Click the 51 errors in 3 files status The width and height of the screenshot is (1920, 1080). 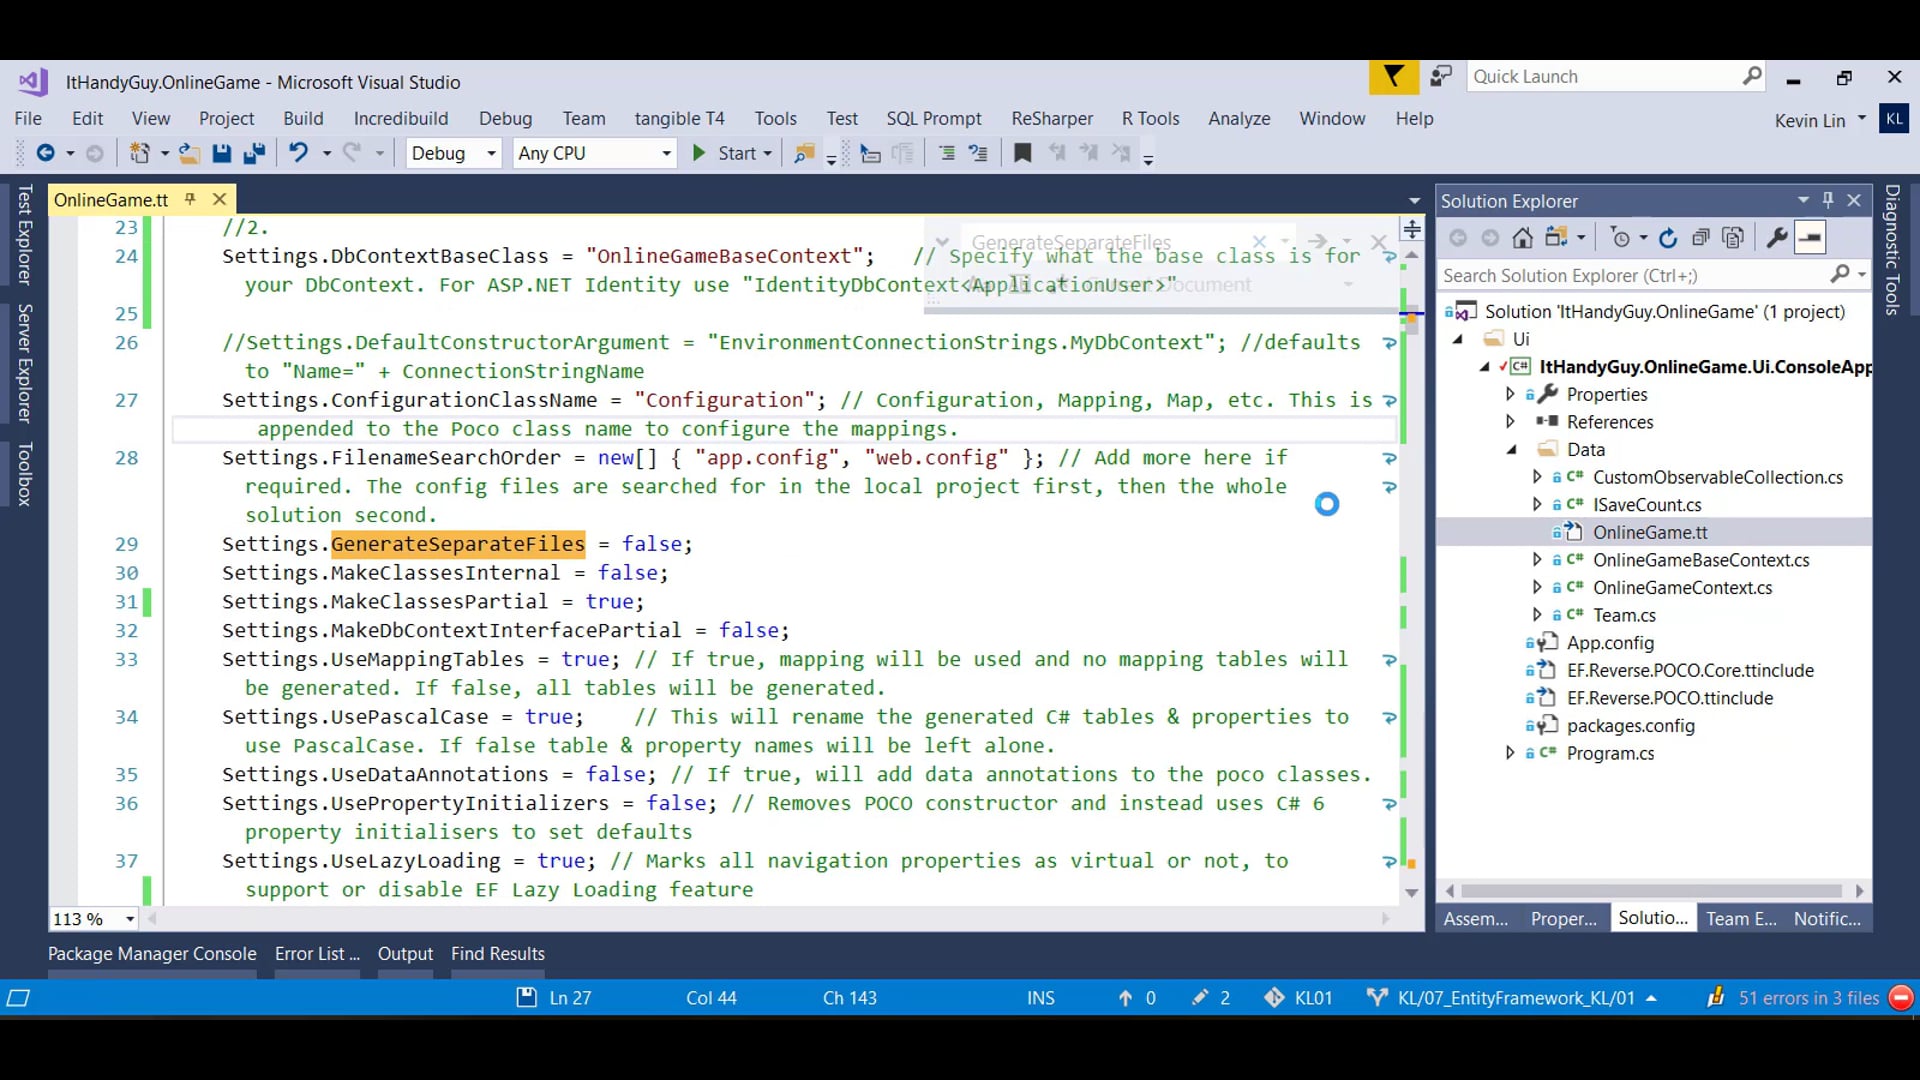1808,998
